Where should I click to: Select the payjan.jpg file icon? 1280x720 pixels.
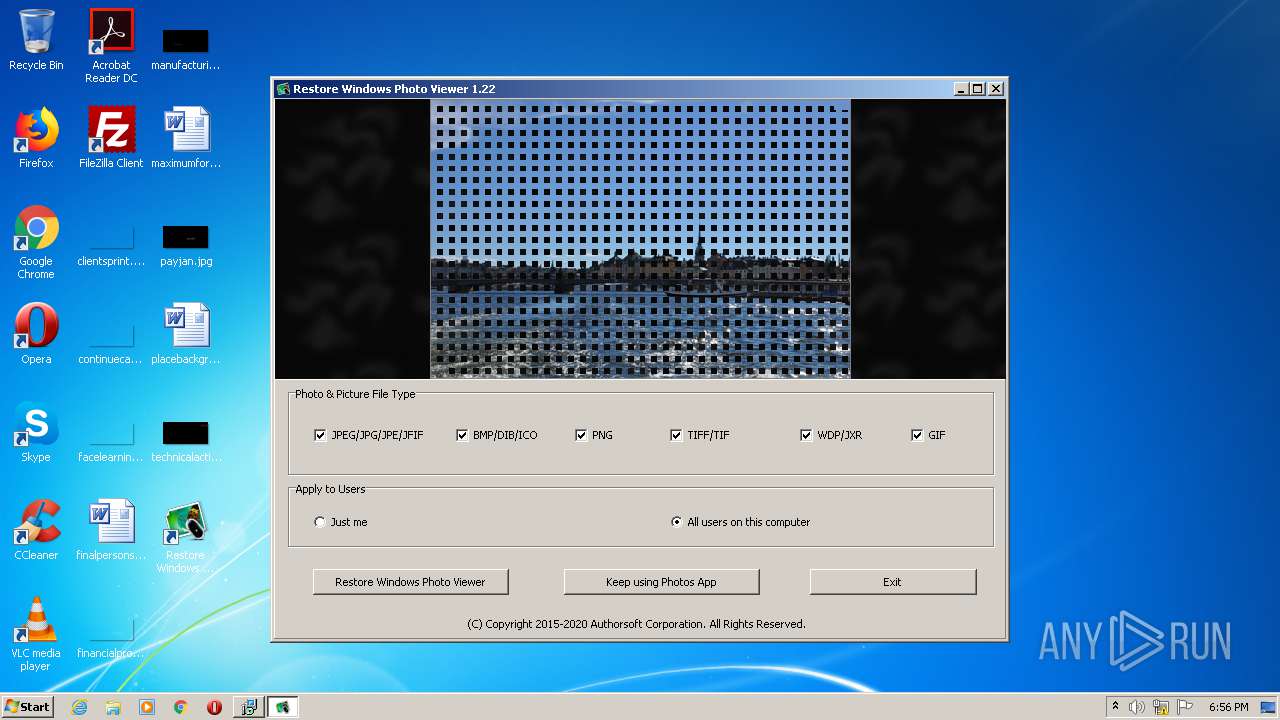tap(186, 247)
